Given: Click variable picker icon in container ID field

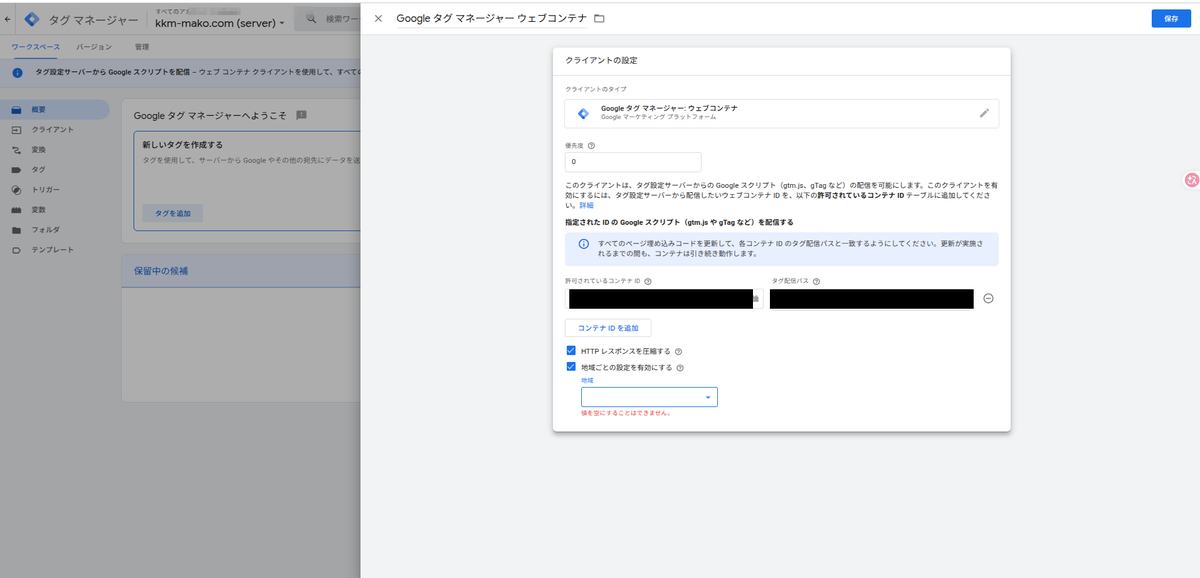Looking at the screenshot, I should tap(756, 298).
